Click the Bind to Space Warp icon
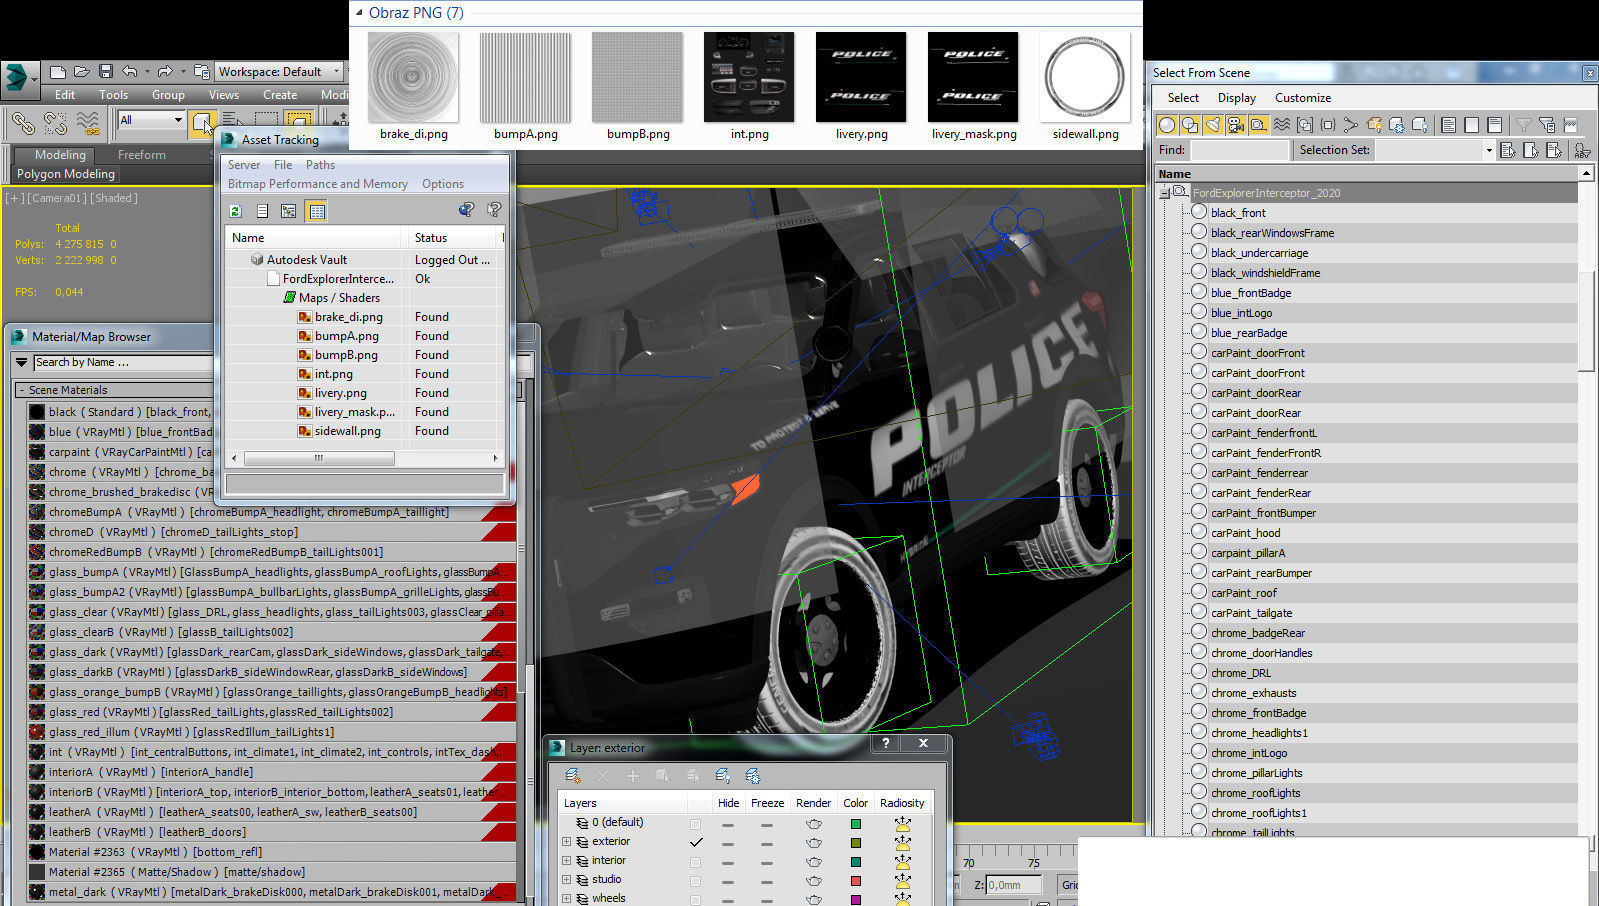1599x906 pixels. (x=89, y=123)
